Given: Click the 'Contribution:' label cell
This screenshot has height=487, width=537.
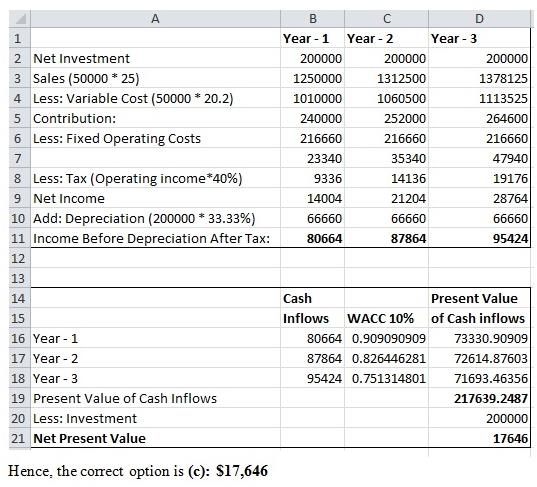Looking at the screenshot, I should point(155,118).
